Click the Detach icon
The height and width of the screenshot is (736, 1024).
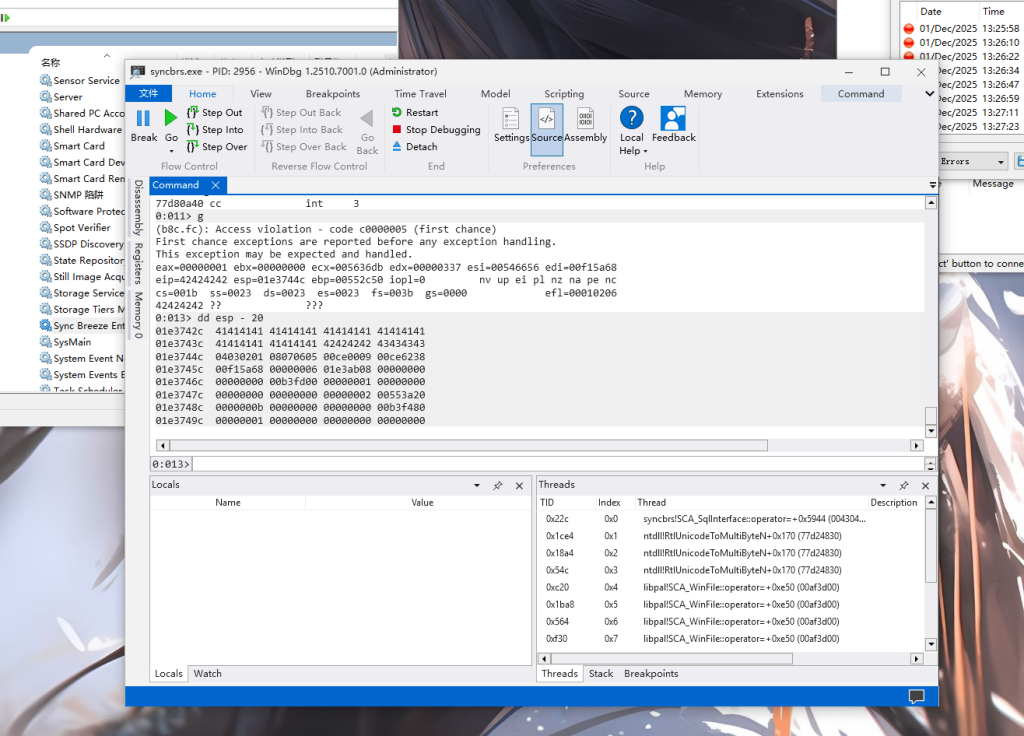[x=397, y=147]
